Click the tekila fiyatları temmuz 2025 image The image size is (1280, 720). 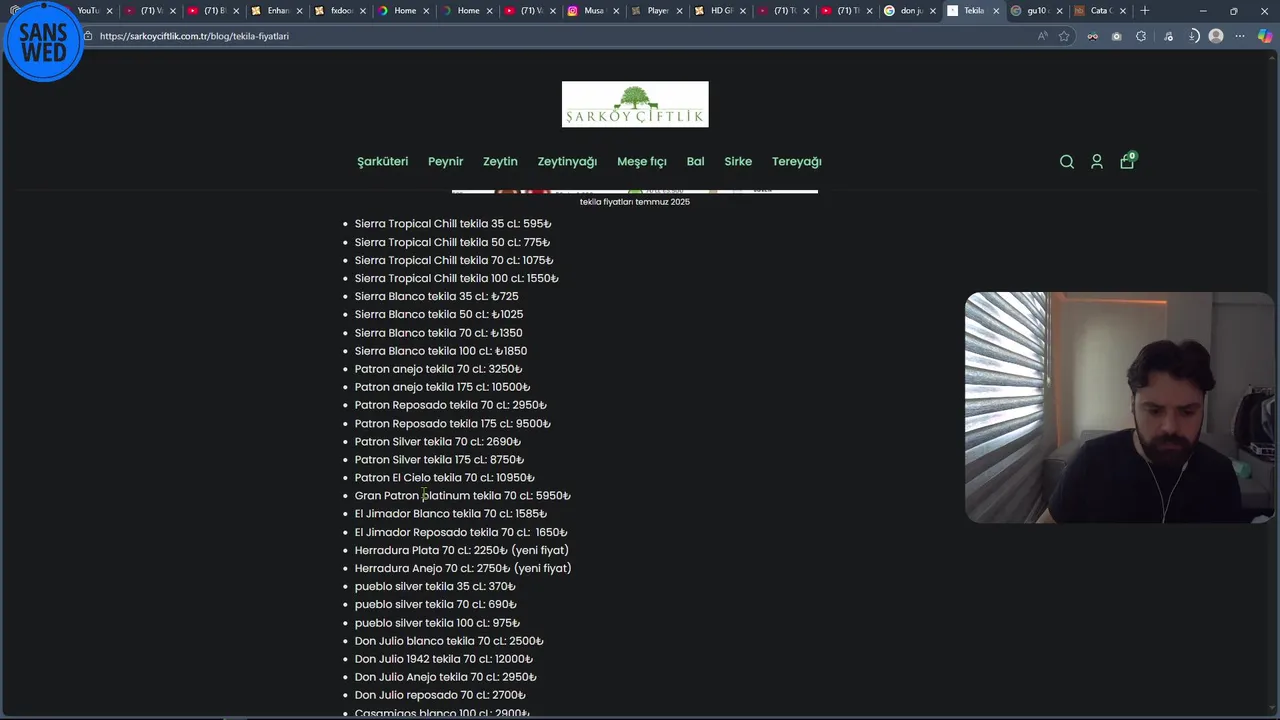coord(635,190)
